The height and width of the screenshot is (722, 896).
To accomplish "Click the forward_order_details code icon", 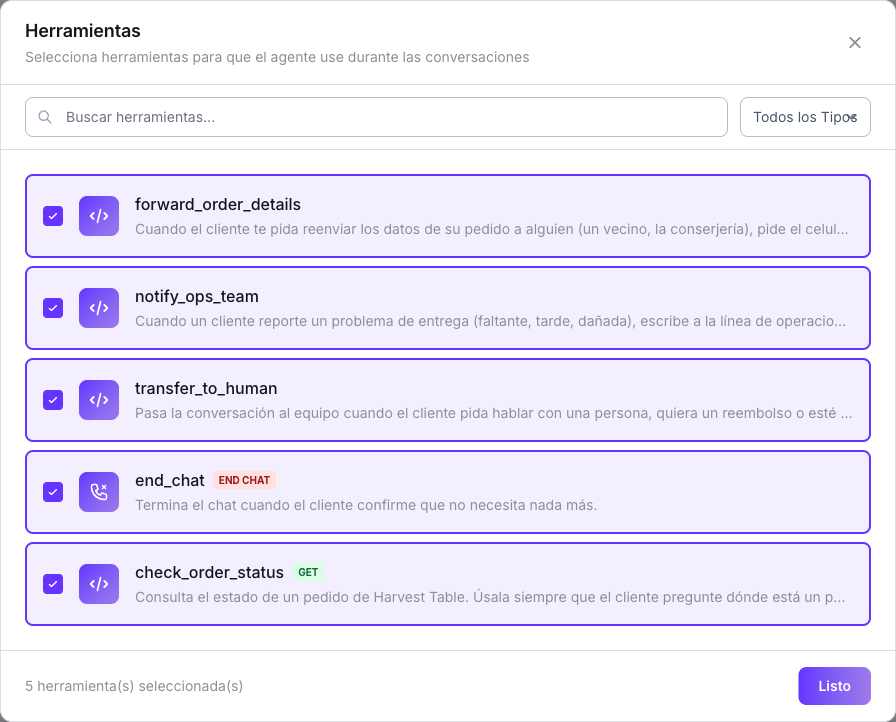I will coord(99,216).
